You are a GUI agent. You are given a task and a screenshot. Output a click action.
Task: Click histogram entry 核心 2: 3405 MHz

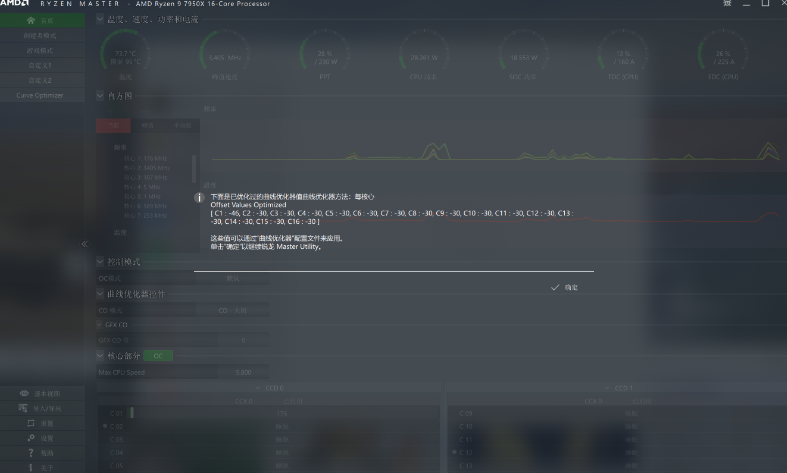pyautogui.click(x=147, y=168)
